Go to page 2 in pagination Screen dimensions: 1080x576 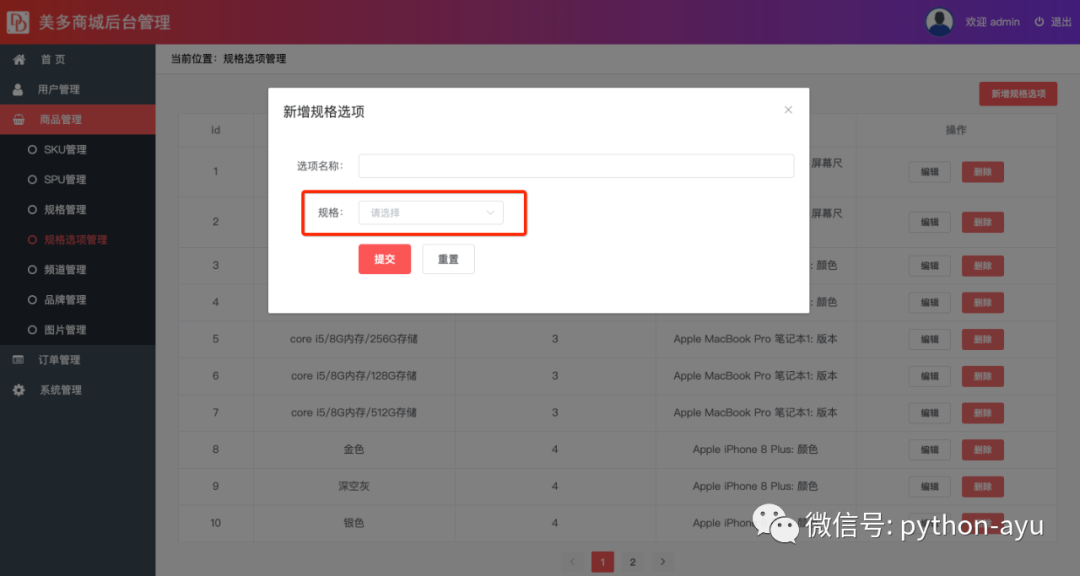(632, 562)
